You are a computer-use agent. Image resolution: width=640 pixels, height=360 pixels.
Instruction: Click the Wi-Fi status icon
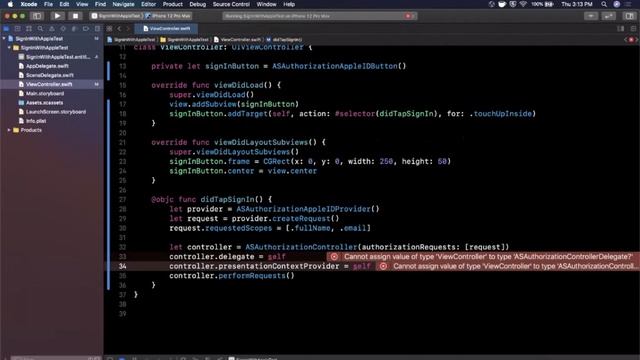pyautogui.click(x=523, y=4)
